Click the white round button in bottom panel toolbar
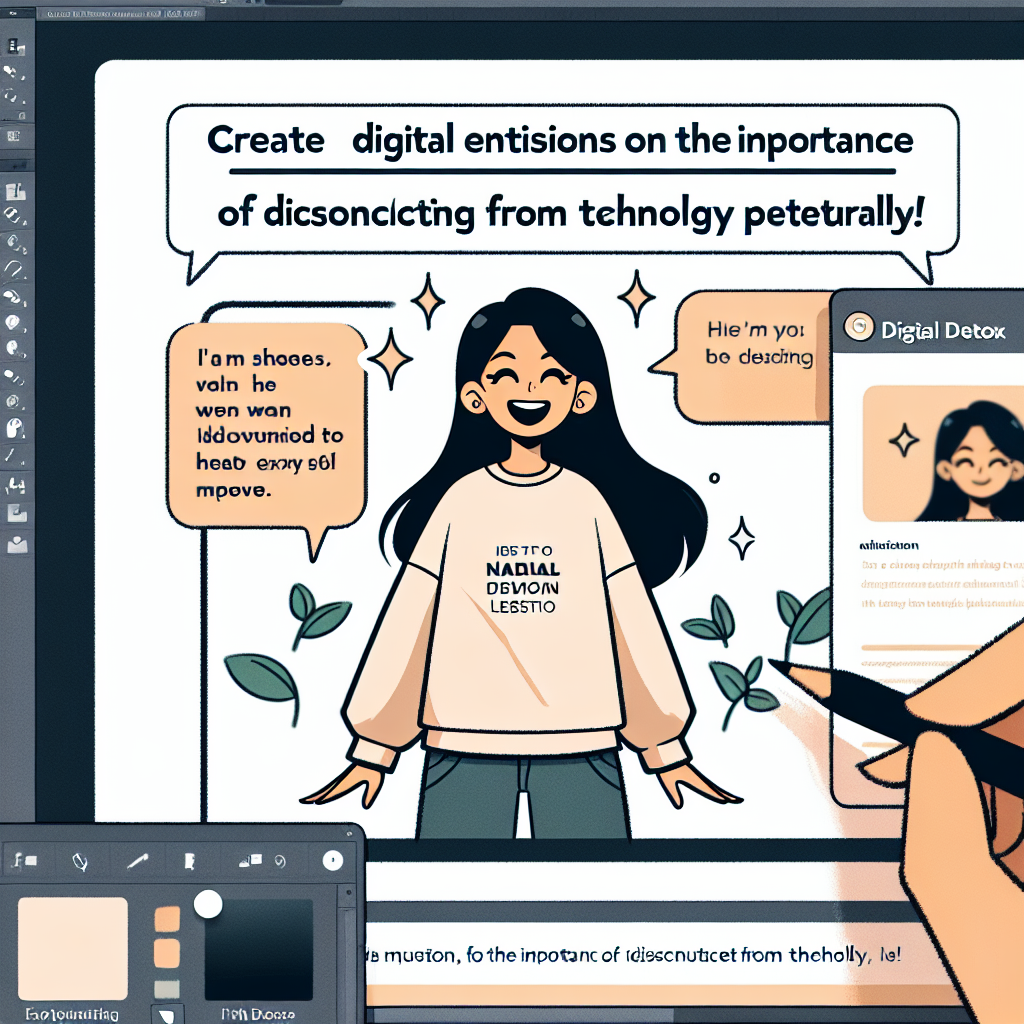 click(x=333, y=860)
